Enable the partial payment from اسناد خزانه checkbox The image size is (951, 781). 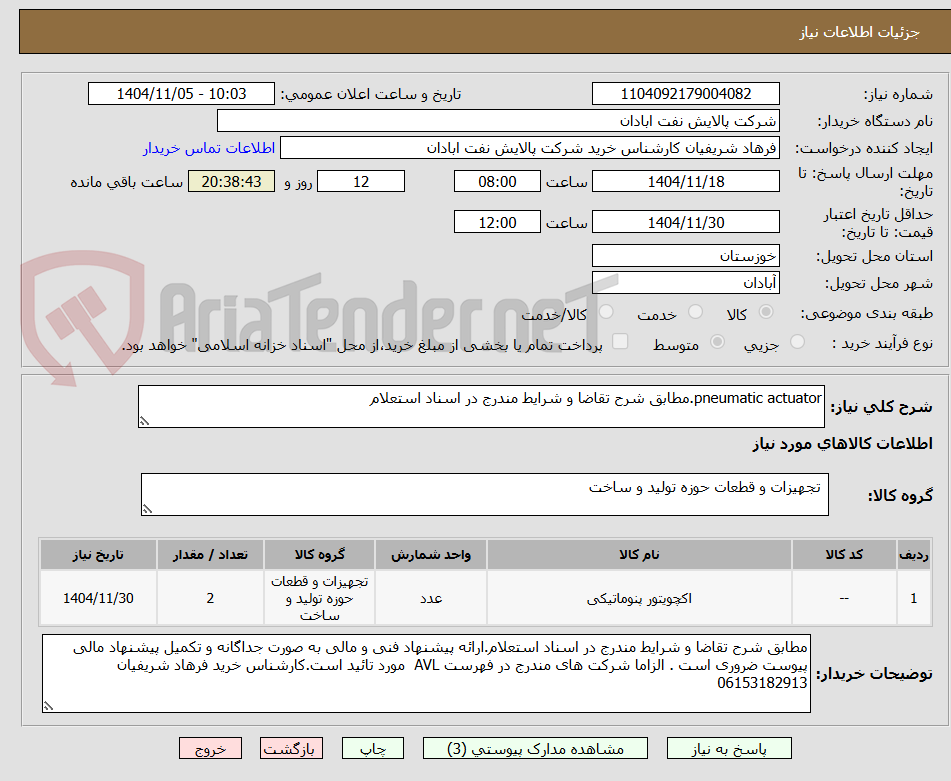(621, 340)
